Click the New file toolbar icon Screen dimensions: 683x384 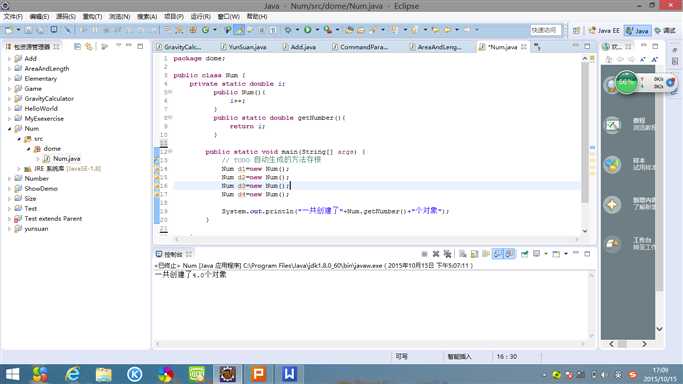tap(9, 30)
